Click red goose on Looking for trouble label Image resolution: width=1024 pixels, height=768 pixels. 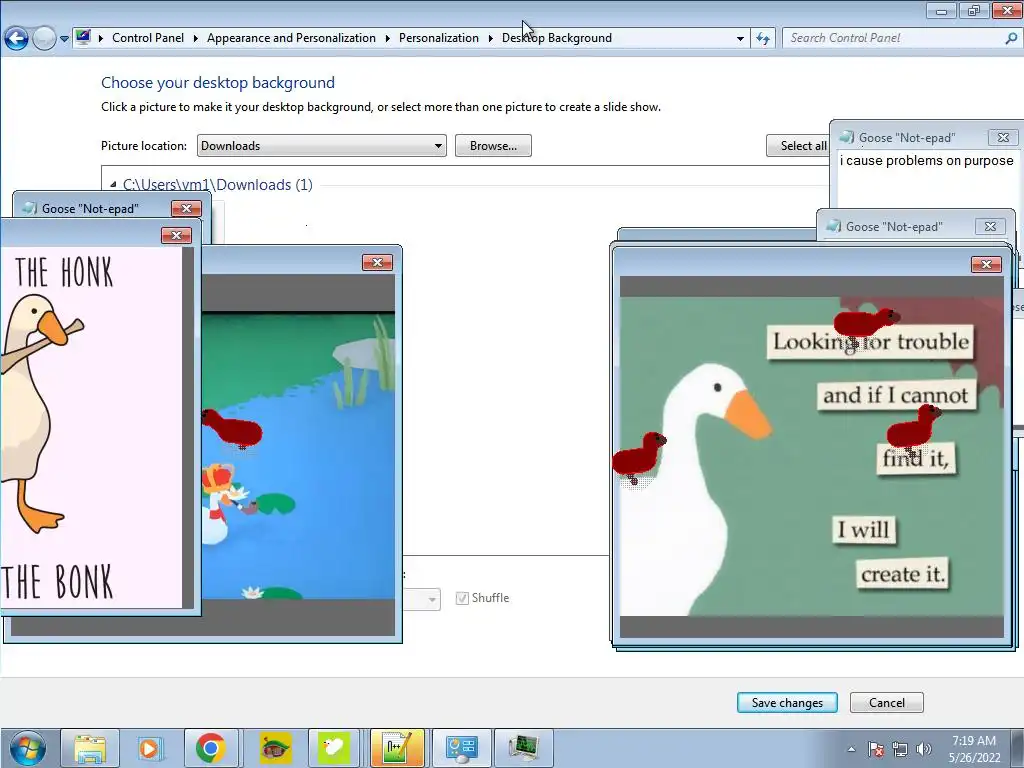[865, 325]
